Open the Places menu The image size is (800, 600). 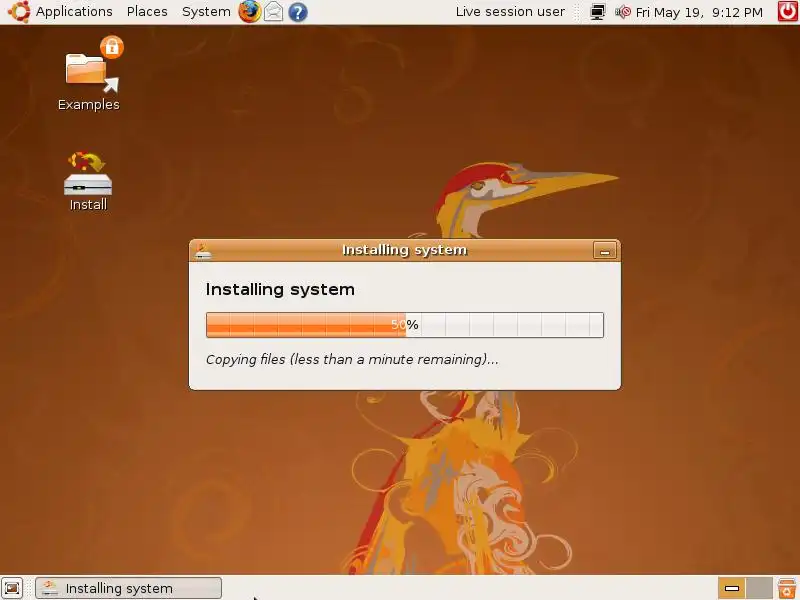(147, 12)
